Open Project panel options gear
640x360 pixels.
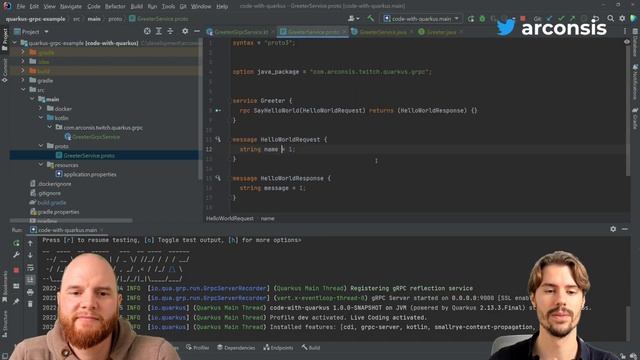(185, 31)
